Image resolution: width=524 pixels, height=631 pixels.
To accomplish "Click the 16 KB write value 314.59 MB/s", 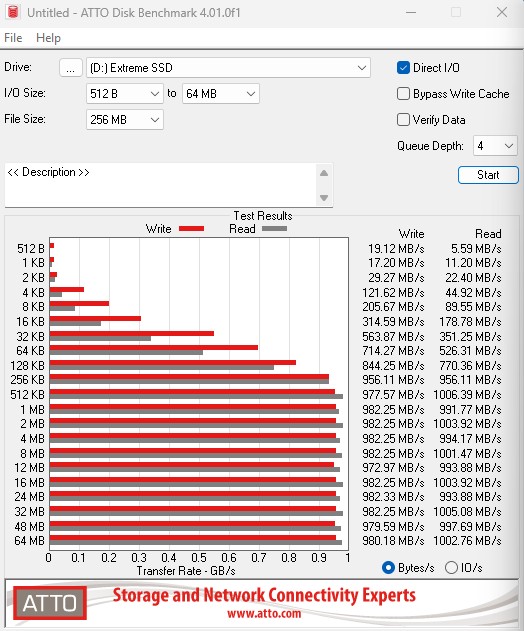I will [393, 322].
